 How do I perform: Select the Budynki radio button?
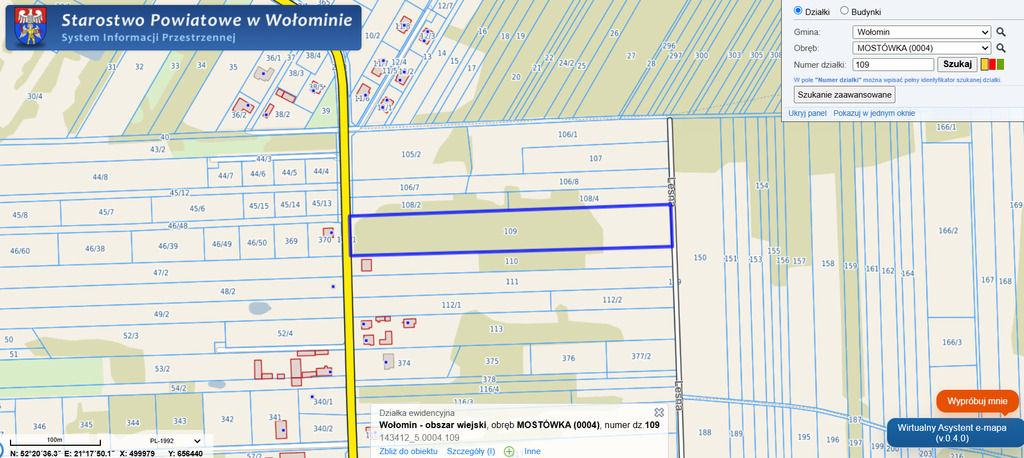[x=844, y=11]
